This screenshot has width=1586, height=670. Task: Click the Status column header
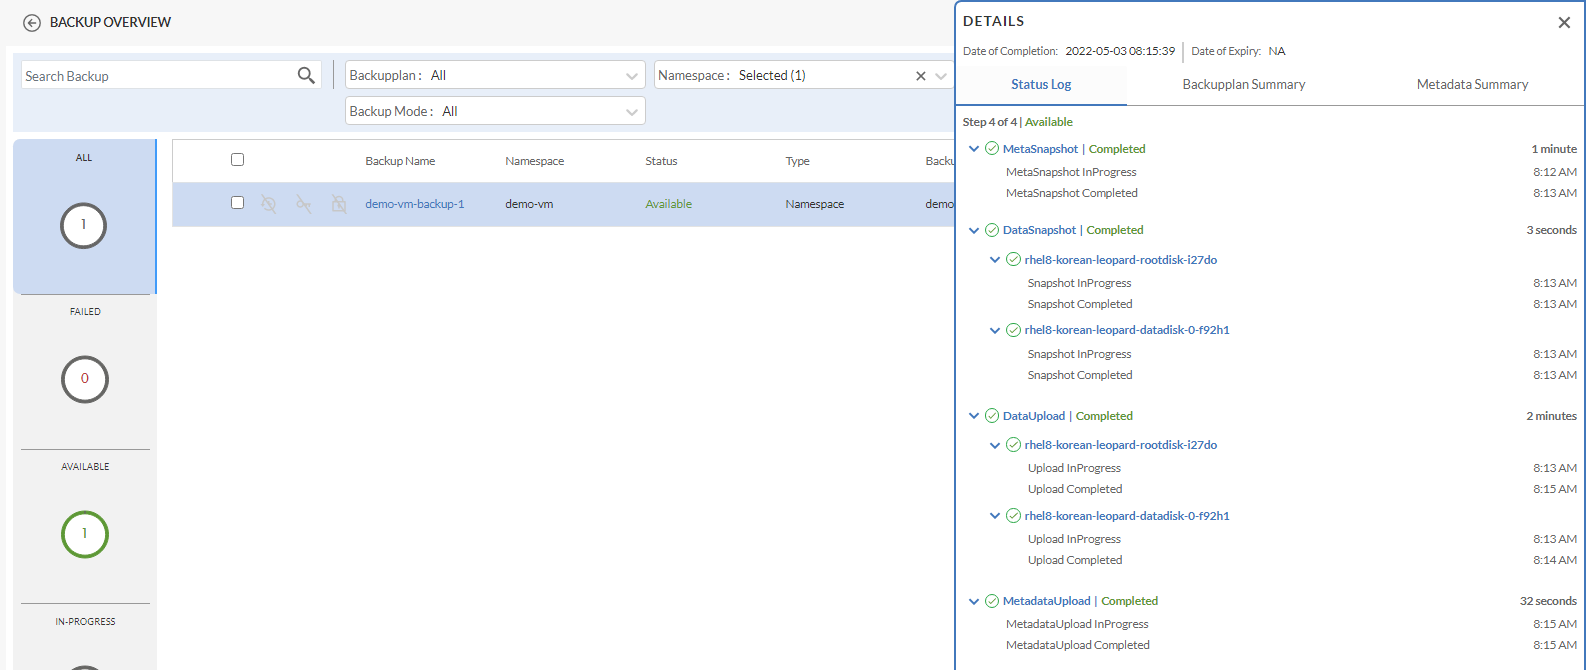pos(661,161)
